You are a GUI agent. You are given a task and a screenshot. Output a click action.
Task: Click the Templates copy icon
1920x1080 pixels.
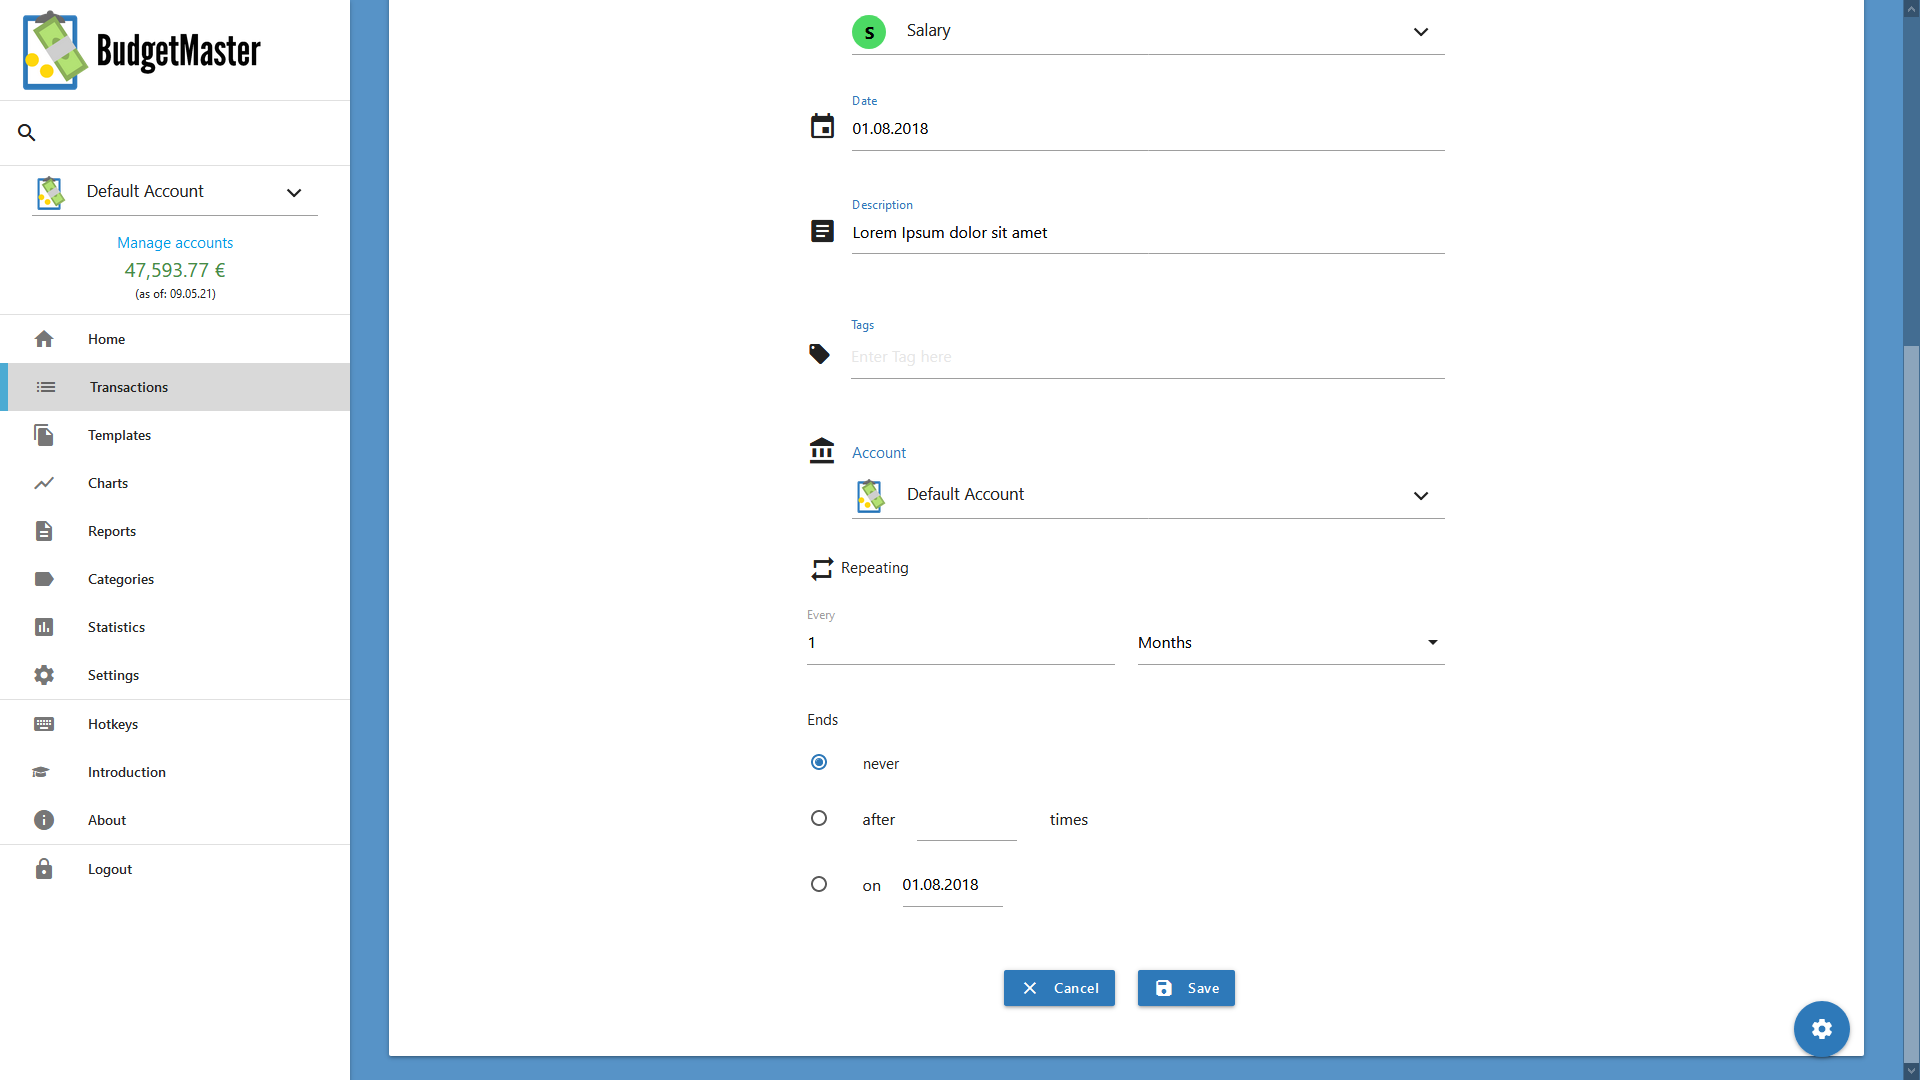(44, 435)
